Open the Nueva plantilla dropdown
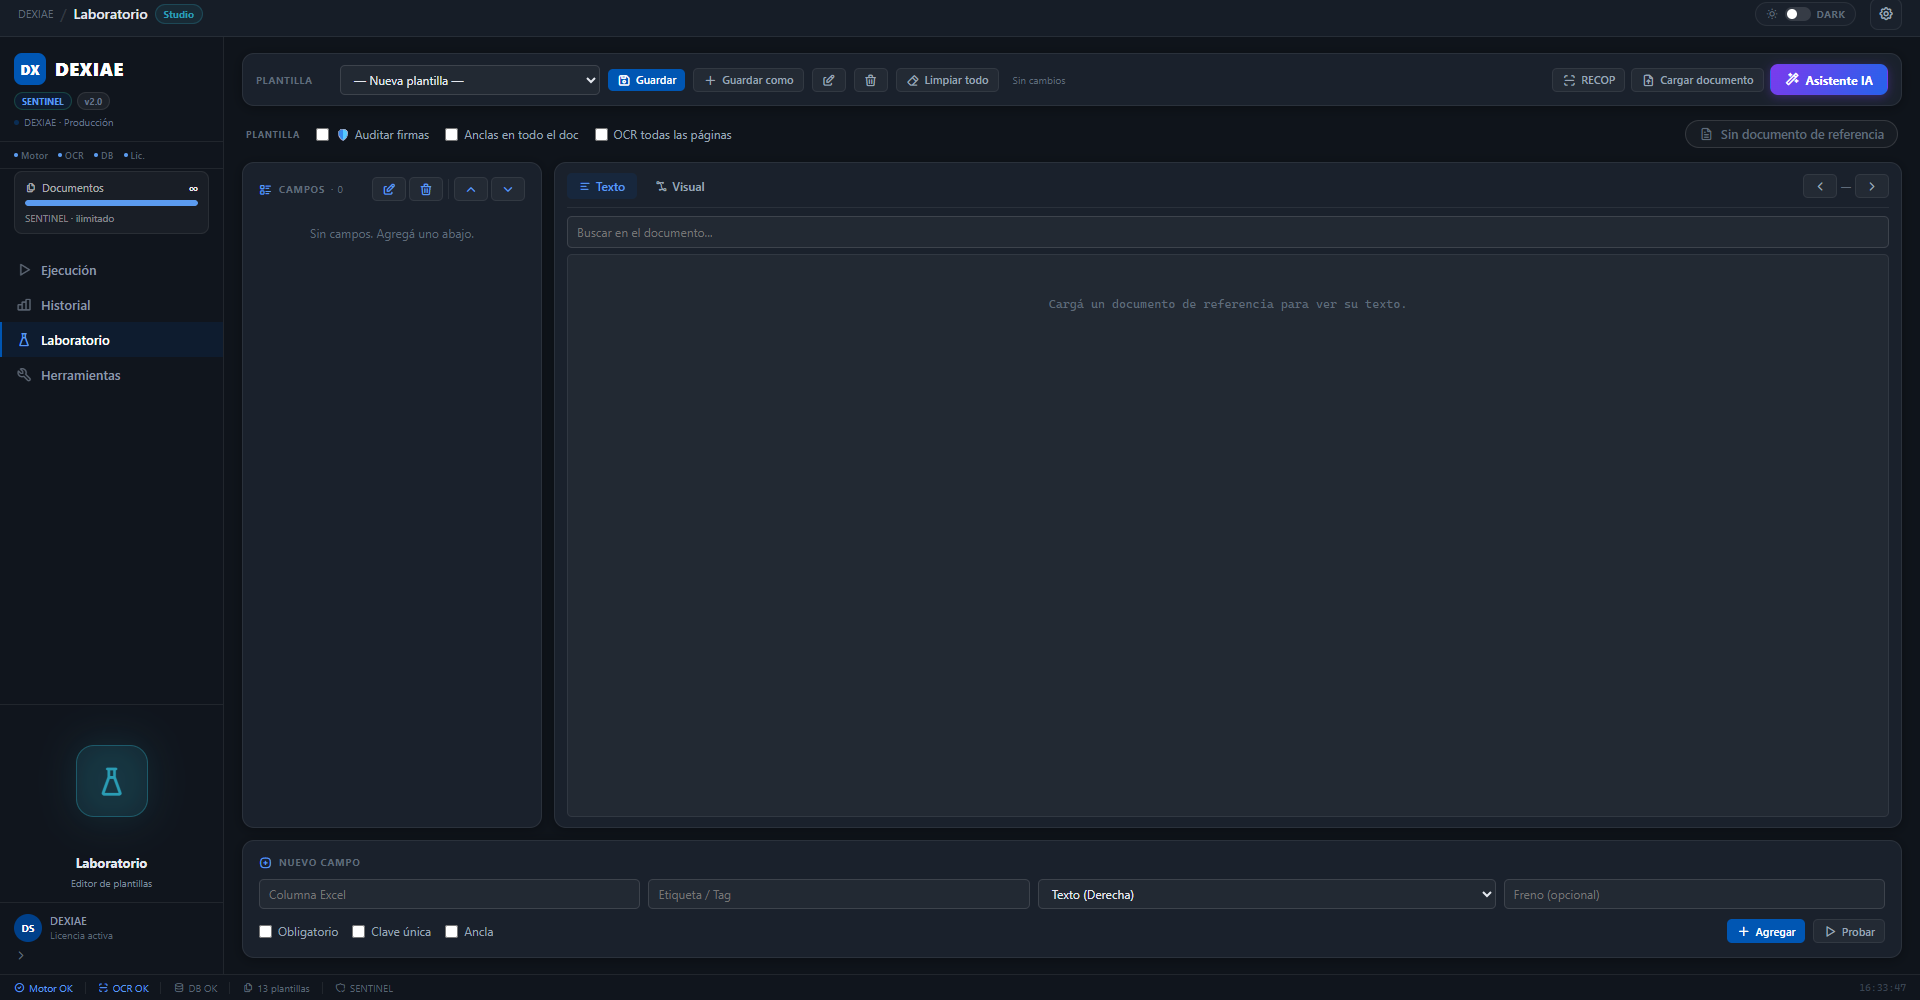Image resolution: width=1920 pixels, height=1000 pixels. (470, 80)
